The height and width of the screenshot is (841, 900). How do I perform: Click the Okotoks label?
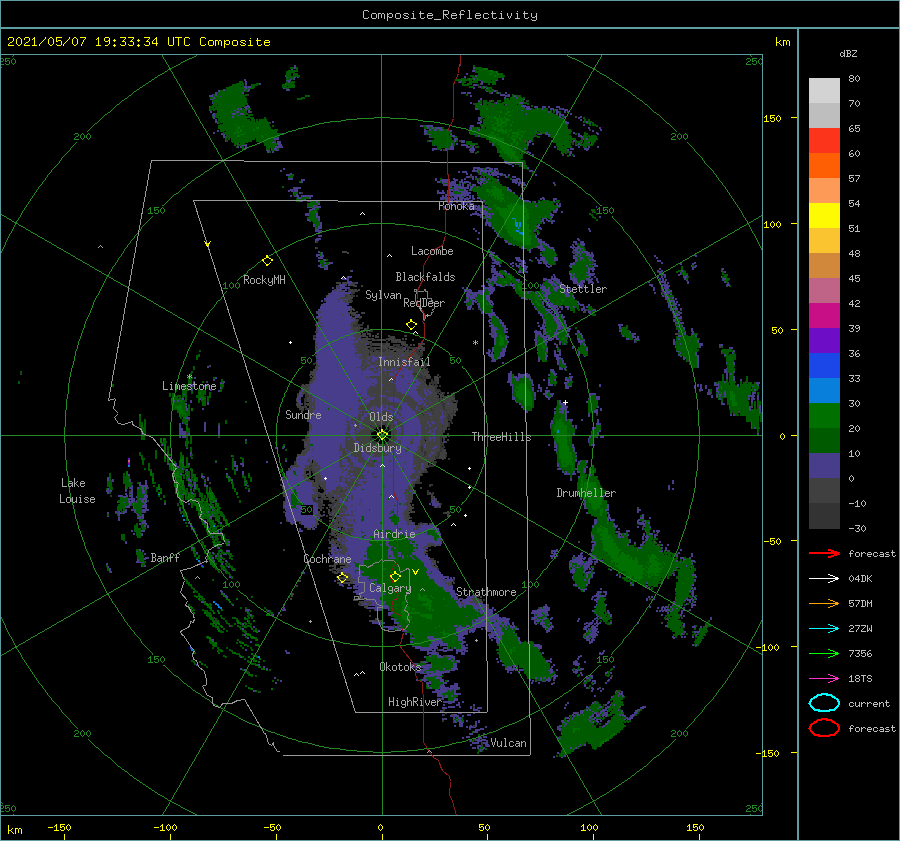pyautogui.click(x=400, y=667)
